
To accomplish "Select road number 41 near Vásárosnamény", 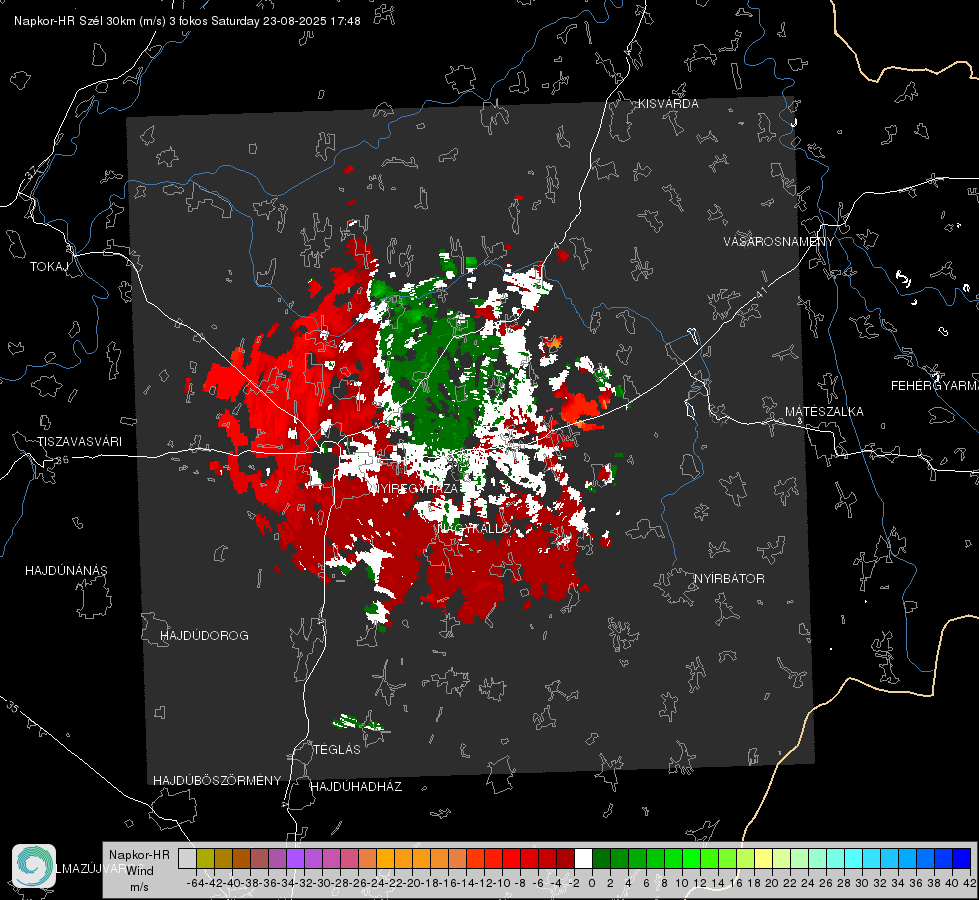I will (761, 293).
